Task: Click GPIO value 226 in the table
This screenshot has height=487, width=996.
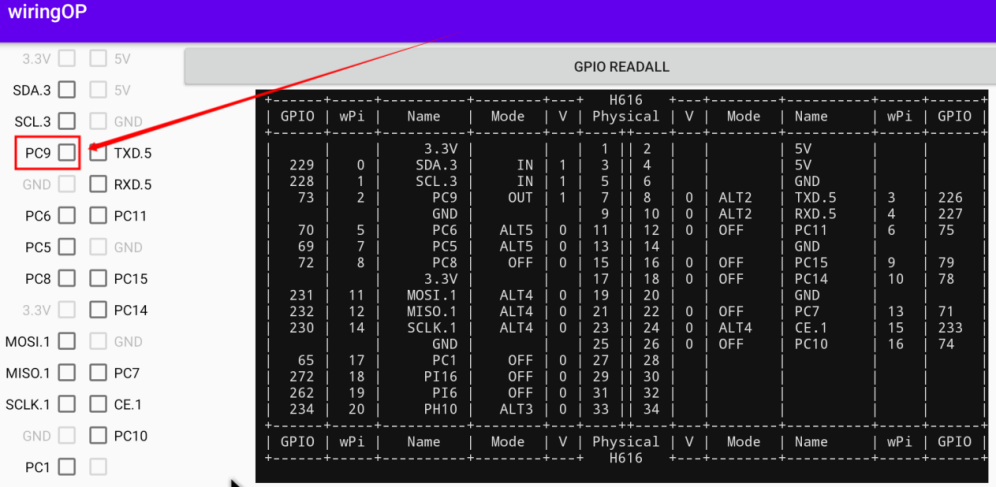Action: (x=950, y=197)
